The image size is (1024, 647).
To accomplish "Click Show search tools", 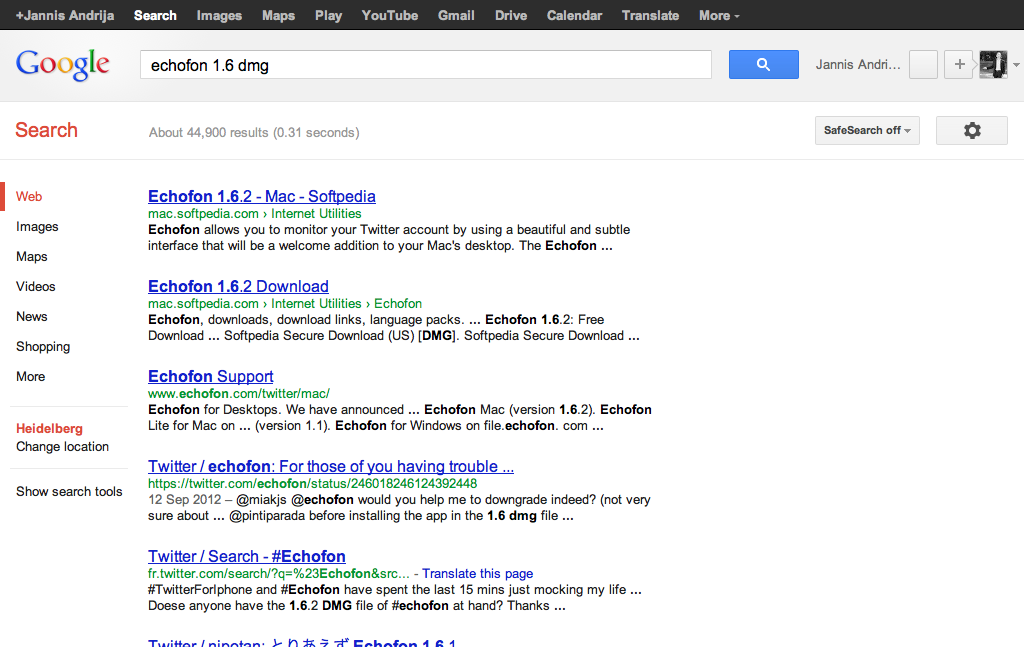I will click(69, 492).
